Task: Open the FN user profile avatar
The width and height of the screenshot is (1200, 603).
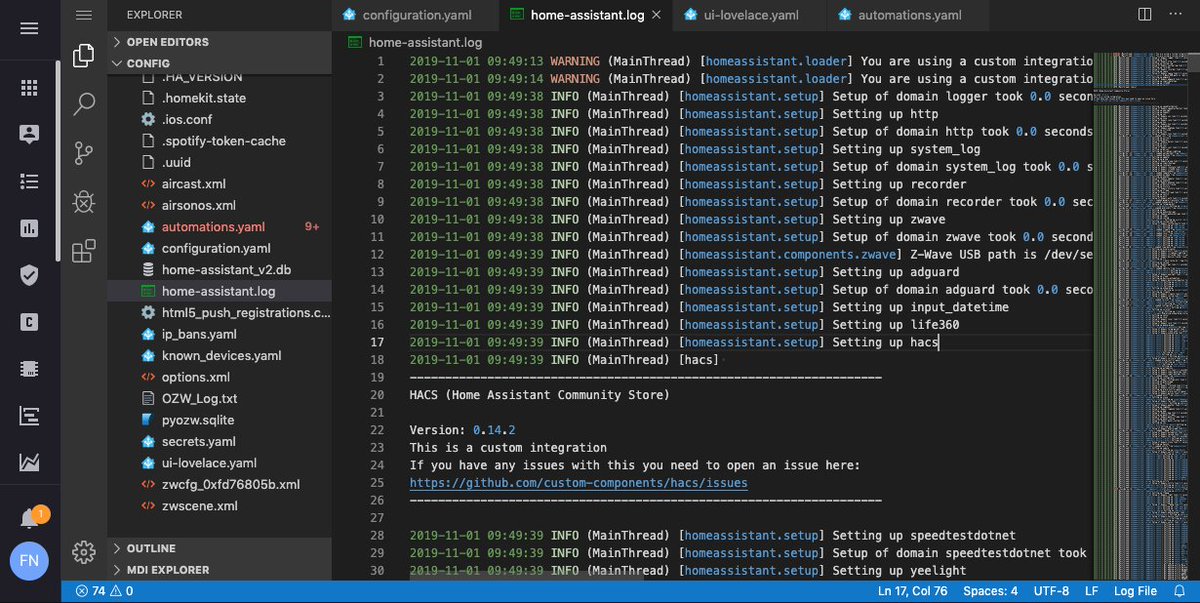Action: (29, 560)
